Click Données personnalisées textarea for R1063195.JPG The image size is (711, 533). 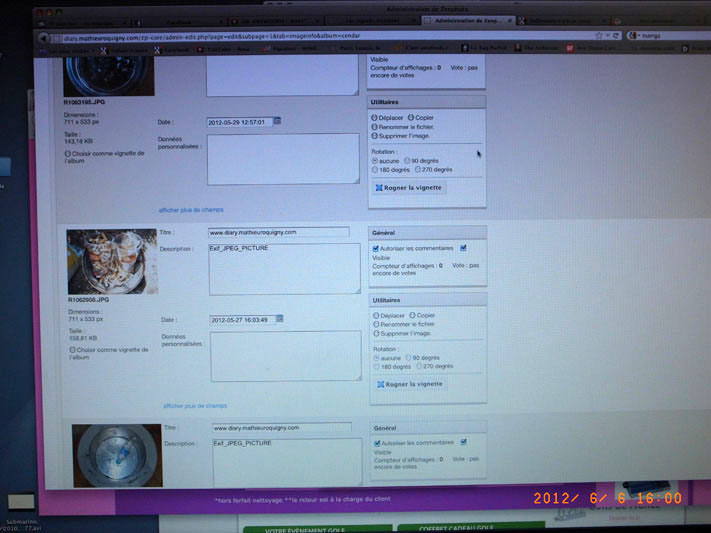[x=283, y=159]
